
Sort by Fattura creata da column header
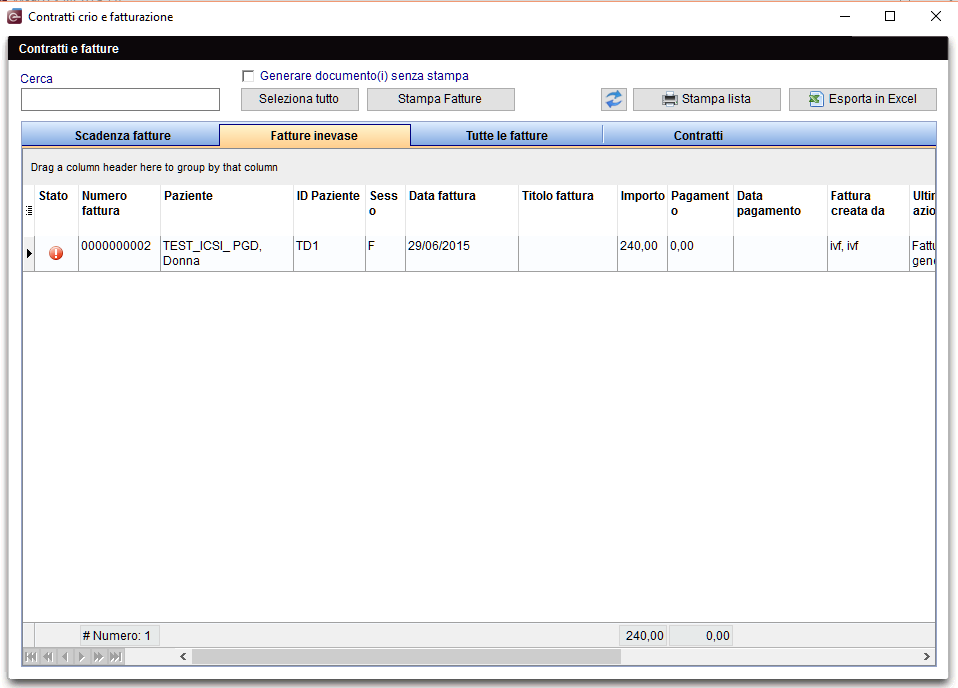(868, 210)
